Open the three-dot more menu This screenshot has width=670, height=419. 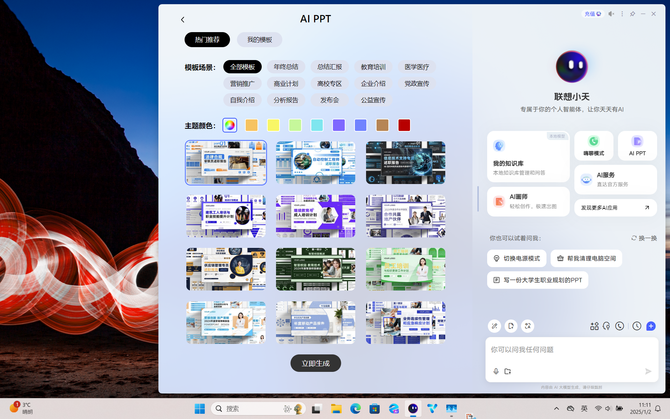pyautogui.click(x=622, y=14)
